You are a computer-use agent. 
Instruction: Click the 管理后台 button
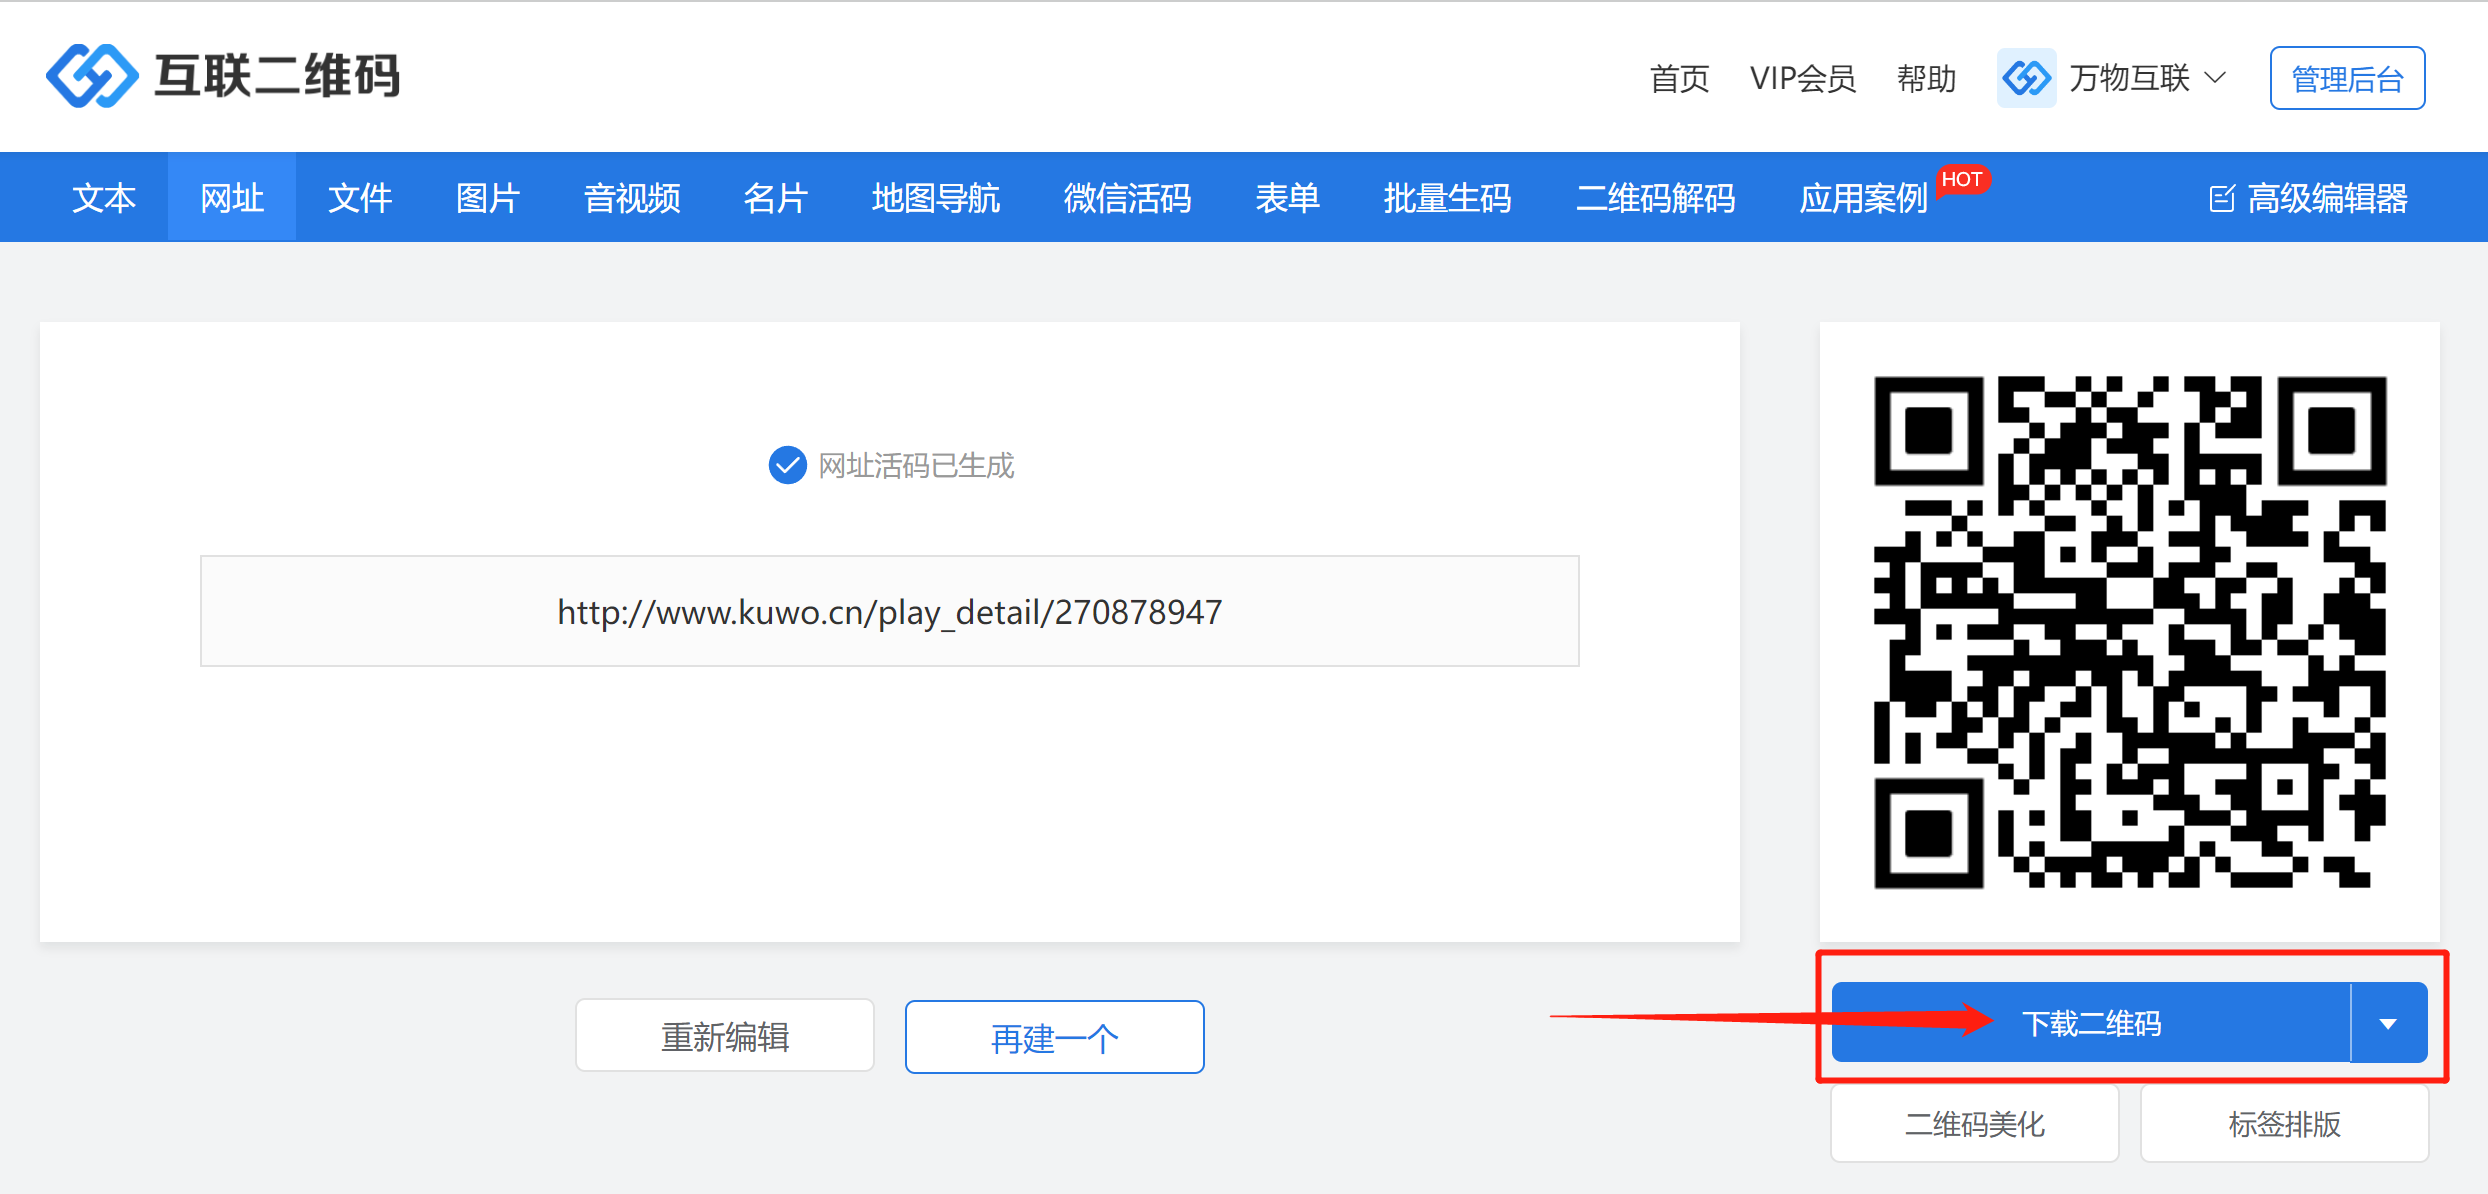(x=2347, y=78)
